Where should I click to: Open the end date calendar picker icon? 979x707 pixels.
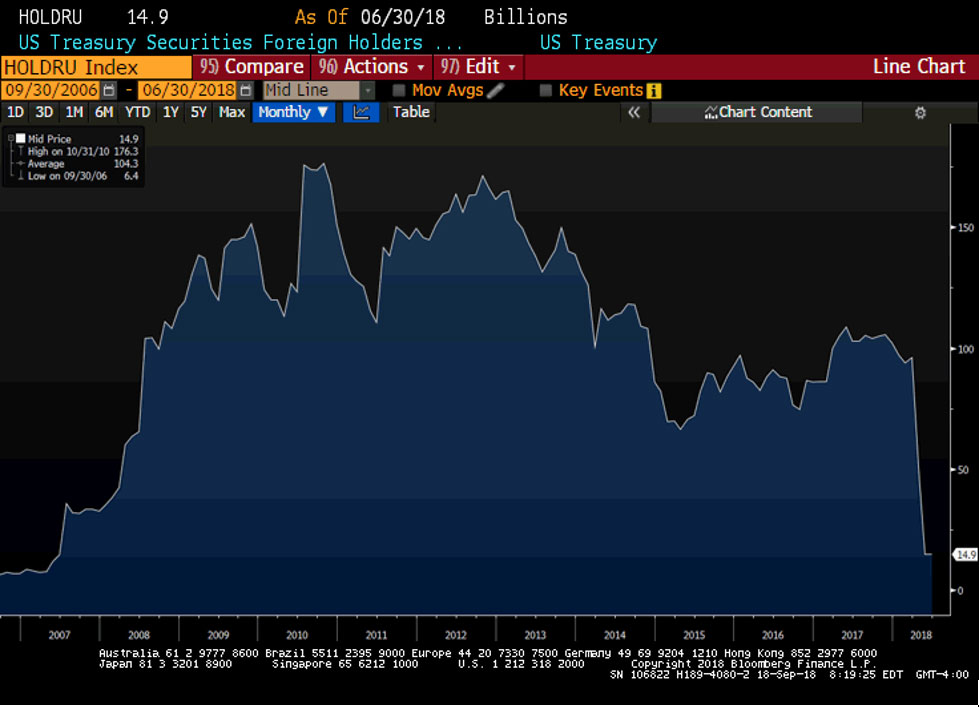point(246,91)
